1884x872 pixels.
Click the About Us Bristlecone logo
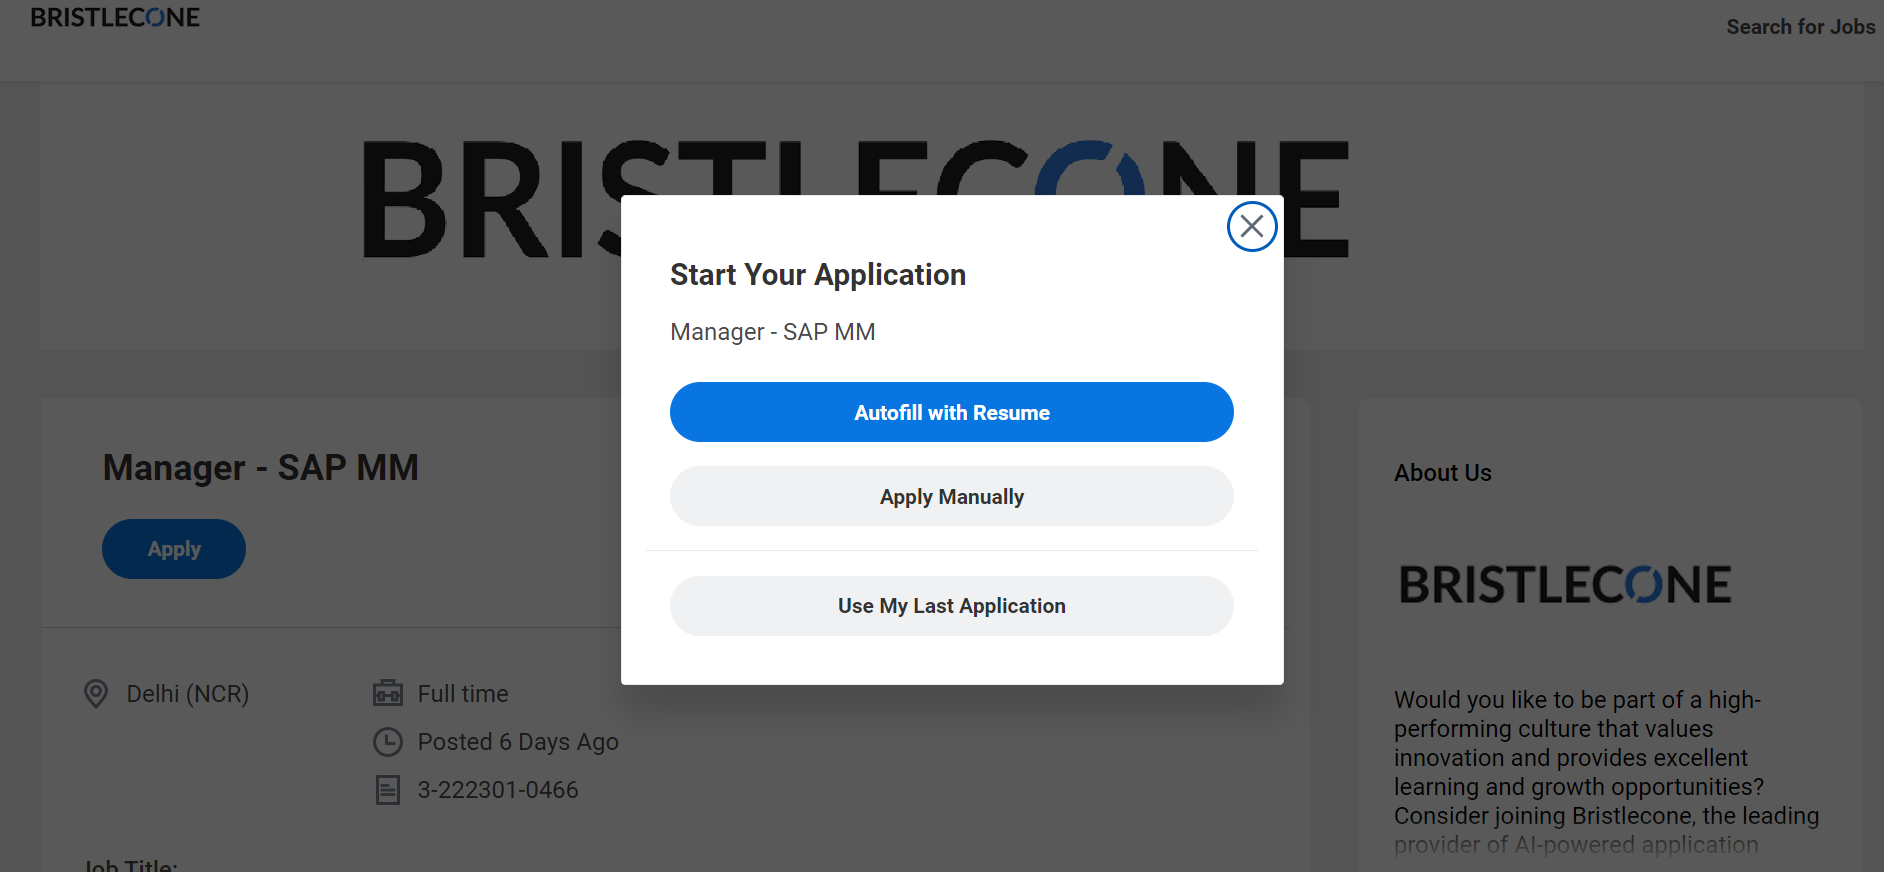click(1565, 585)
